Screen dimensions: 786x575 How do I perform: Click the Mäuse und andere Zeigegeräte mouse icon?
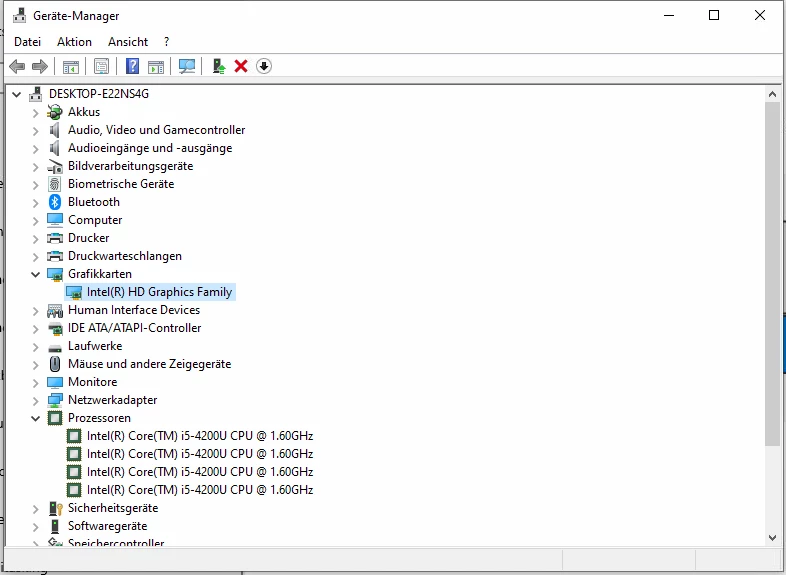[x=55, y=364]
